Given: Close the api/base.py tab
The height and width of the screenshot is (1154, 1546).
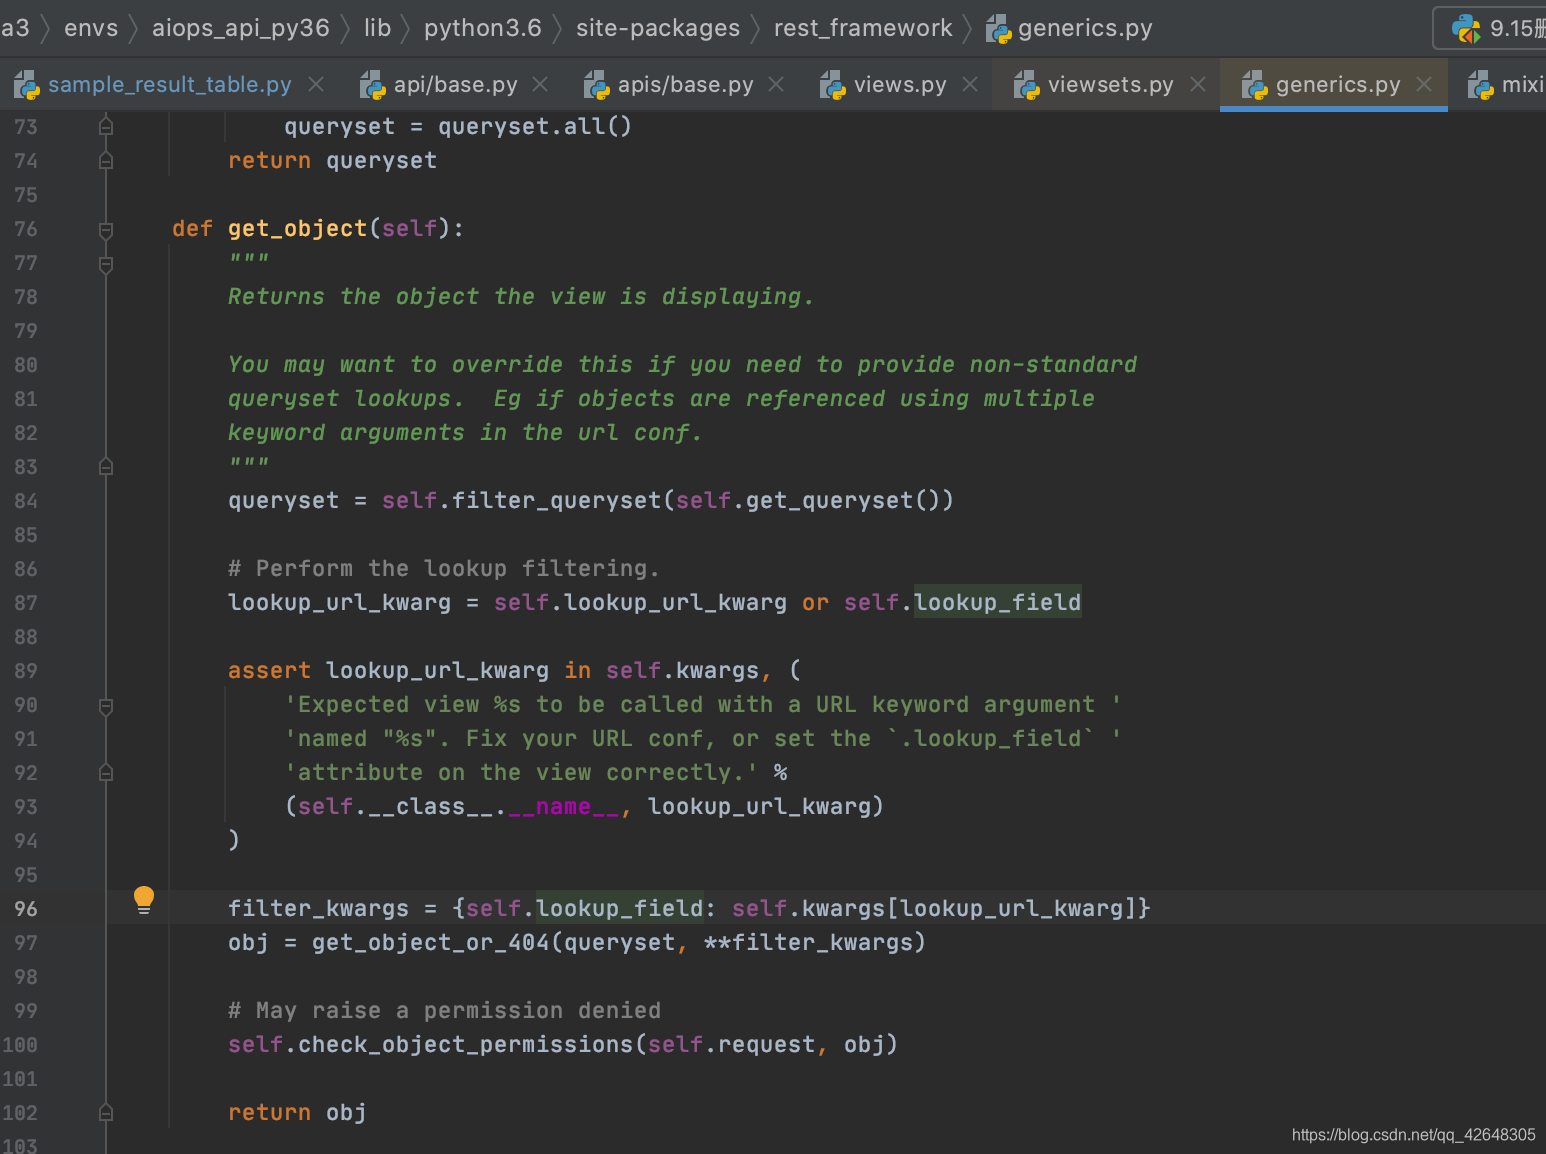Looking at the screenshot, I should pyautogui.click(x=540, y=85).
